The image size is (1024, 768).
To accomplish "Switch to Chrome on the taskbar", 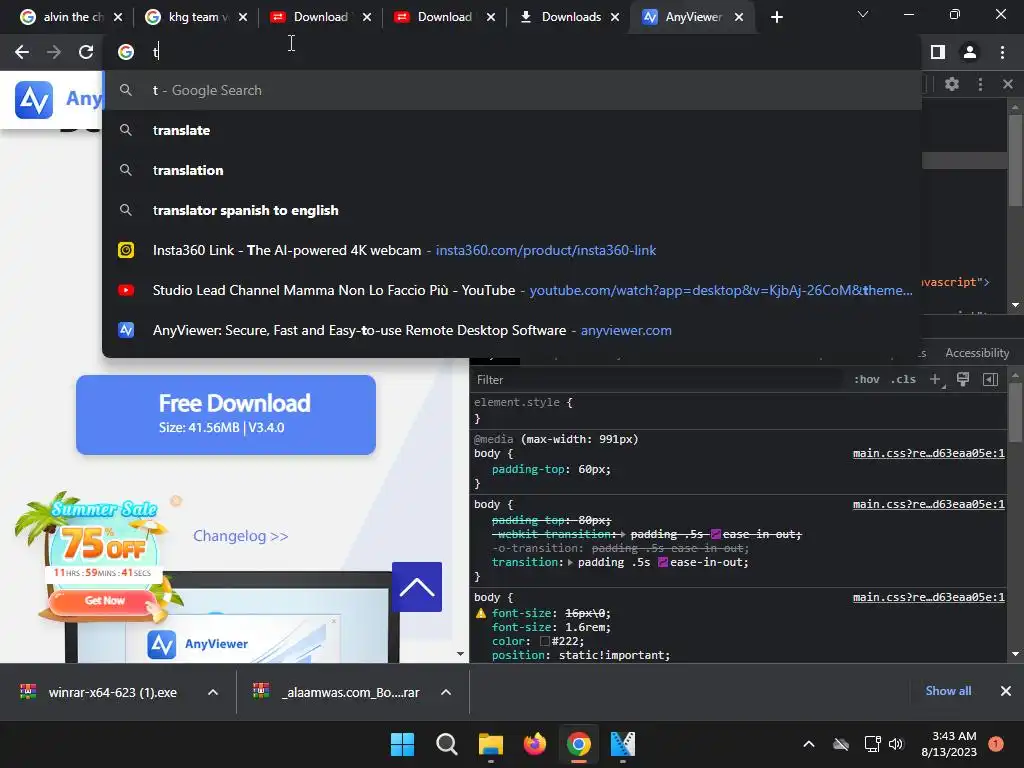I will click(x=579, y=744).
